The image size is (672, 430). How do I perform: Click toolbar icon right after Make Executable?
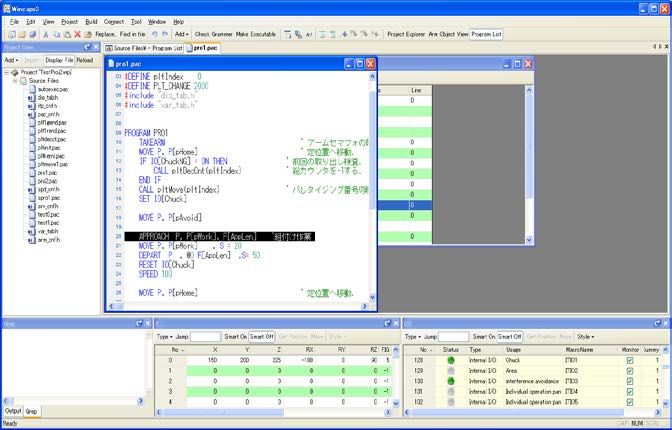click(288, 34)
